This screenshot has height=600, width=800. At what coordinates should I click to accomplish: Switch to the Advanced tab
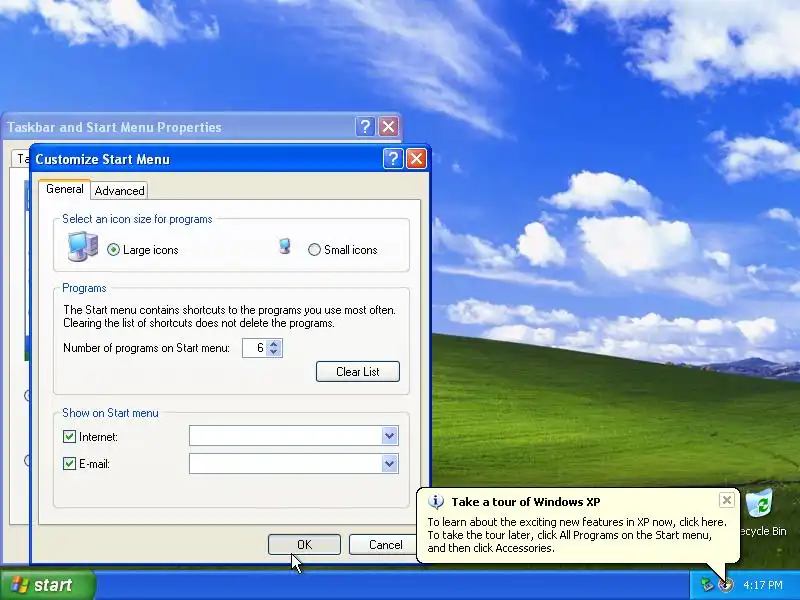point(119,190)
